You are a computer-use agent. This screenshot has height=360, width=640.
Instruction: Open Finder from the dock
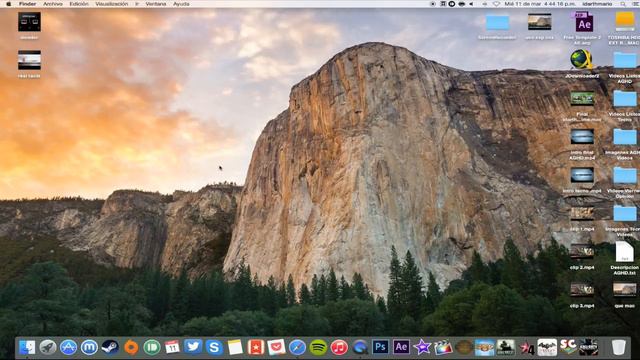click(27, 347)
